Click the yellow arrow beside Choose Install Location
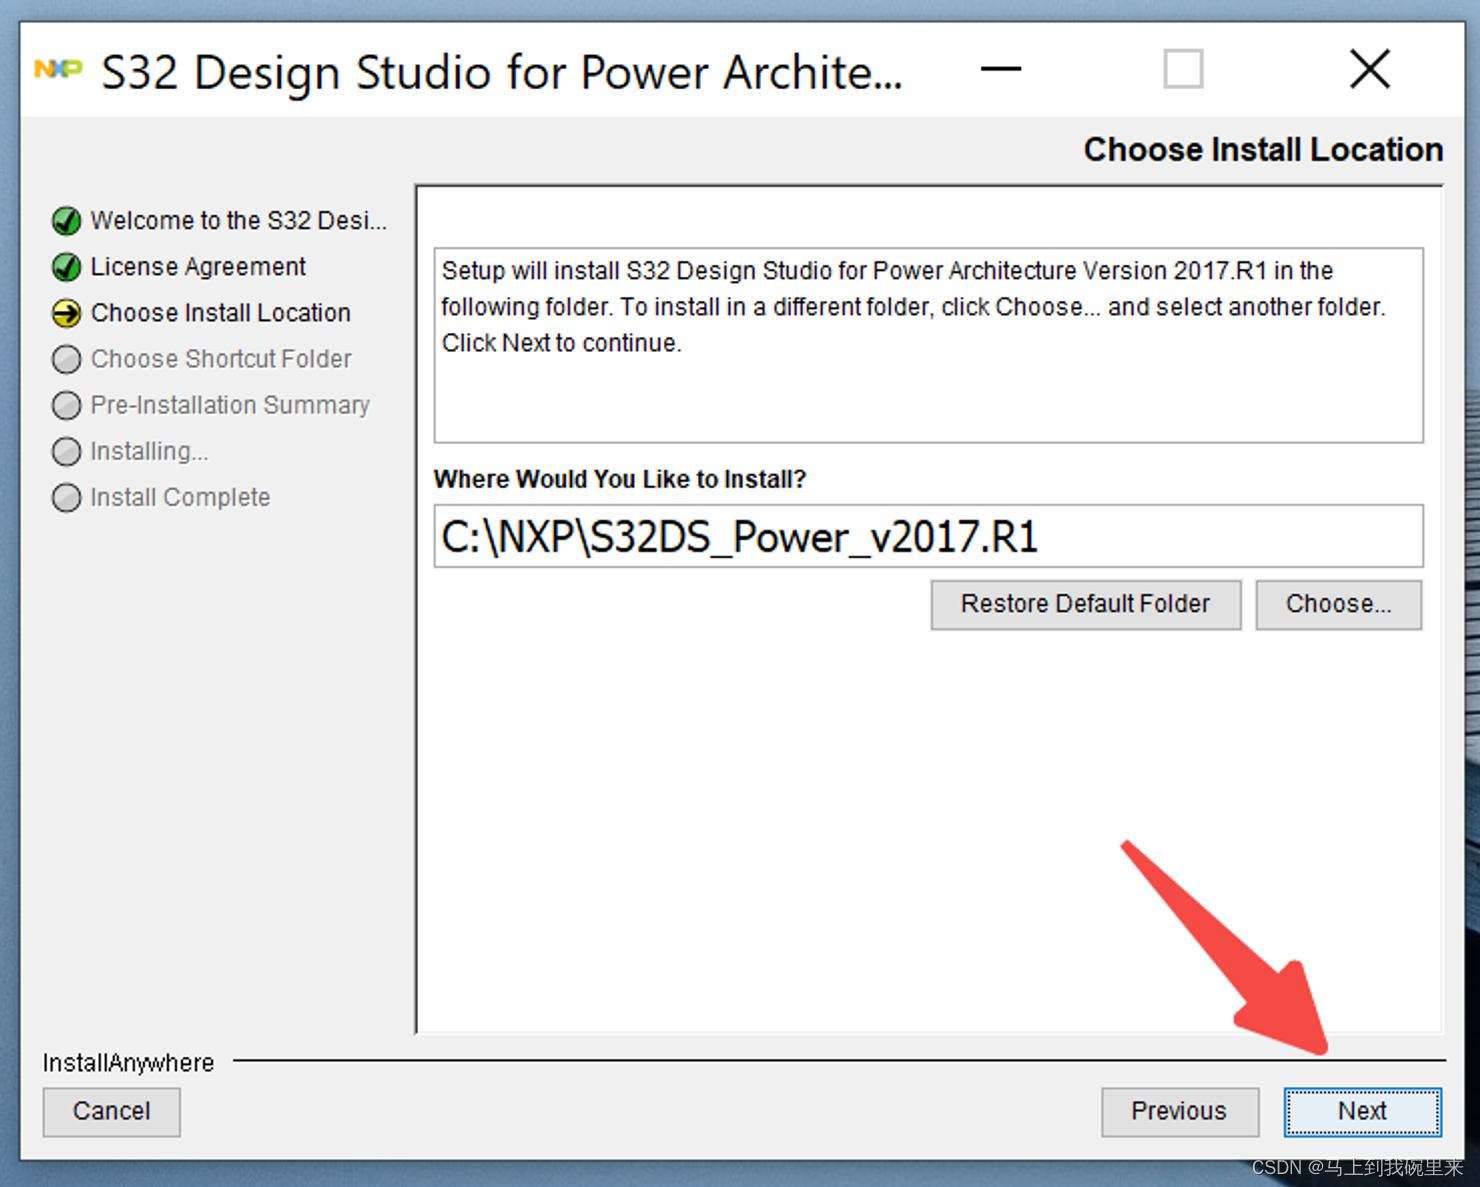 tap(66, 313)
